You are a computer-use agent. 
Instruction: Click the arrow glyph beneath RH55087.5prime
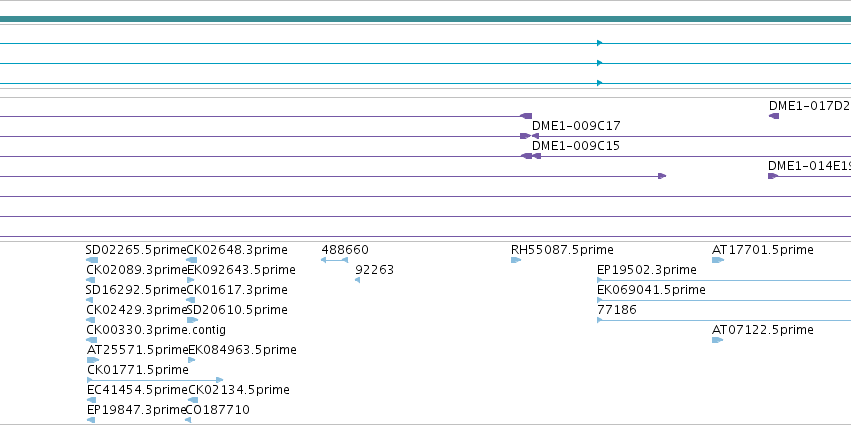[516, 260]
